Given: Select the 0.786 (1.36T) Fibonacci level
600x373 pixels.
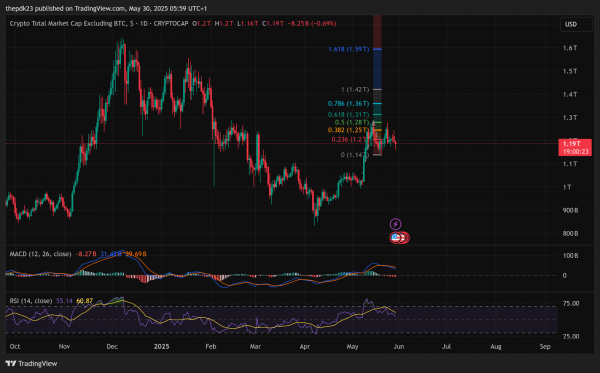Looking at the screenshot, I should (348, 104).
